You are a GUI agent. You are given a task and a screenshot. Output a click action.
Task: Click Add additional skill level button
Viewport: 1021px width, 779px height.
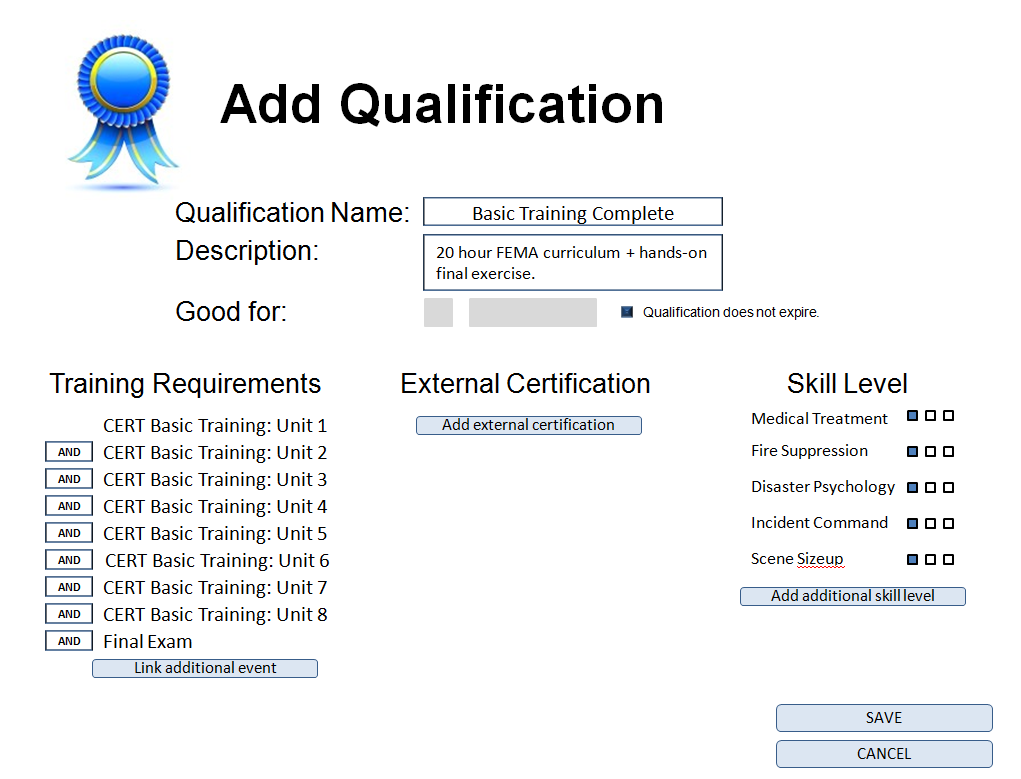[853, 596]
